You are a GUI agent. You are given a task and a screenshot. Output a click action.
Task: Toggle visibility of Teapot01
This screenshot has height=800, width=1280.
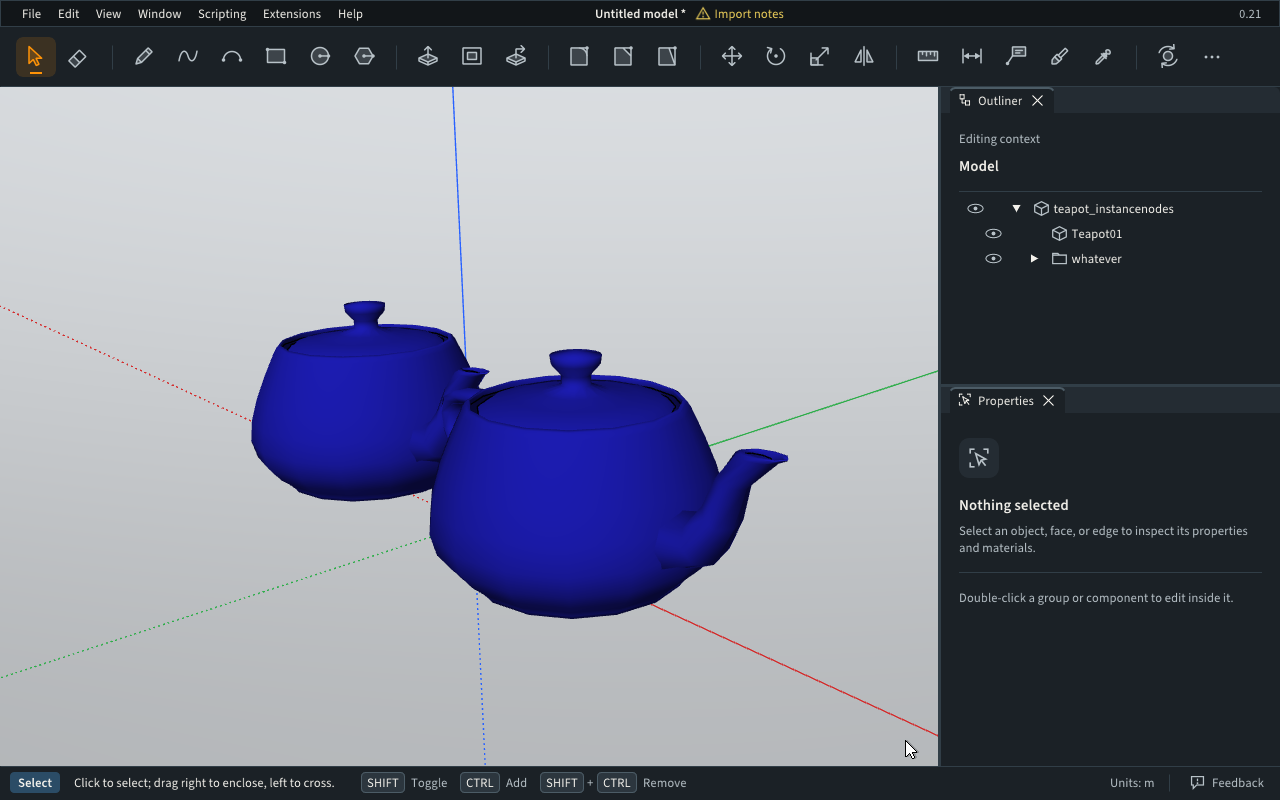pos(994,234)
